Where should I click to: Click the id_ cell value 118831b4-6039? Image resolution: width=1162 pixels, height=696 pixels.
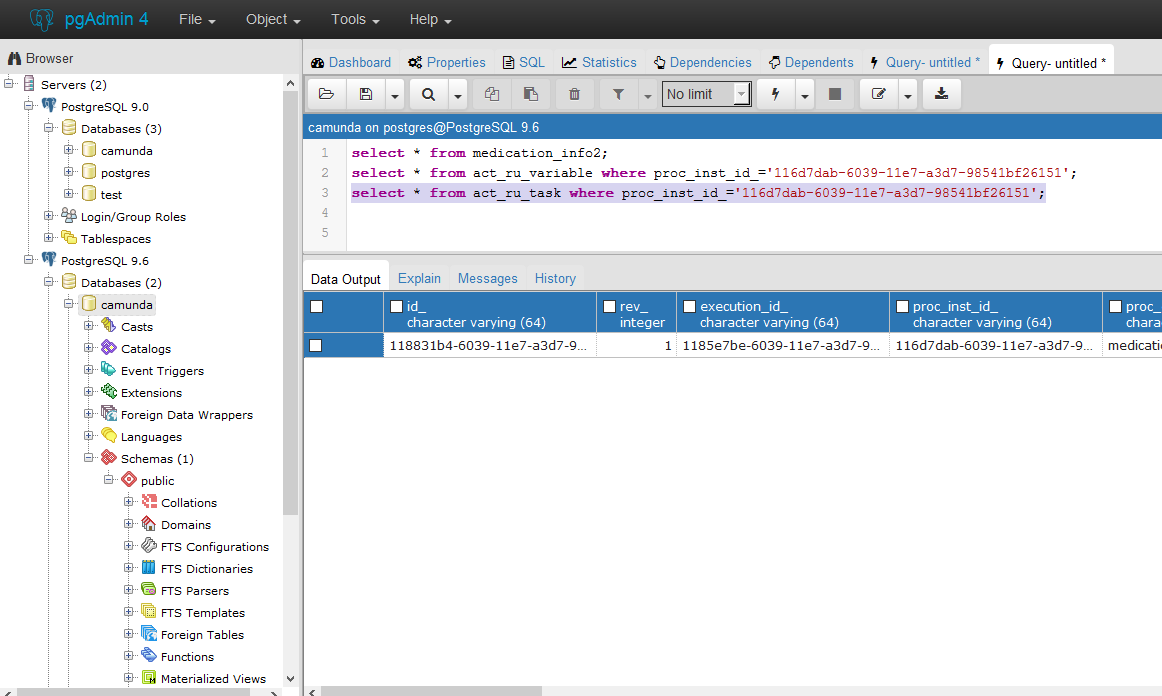pos(488,345)
